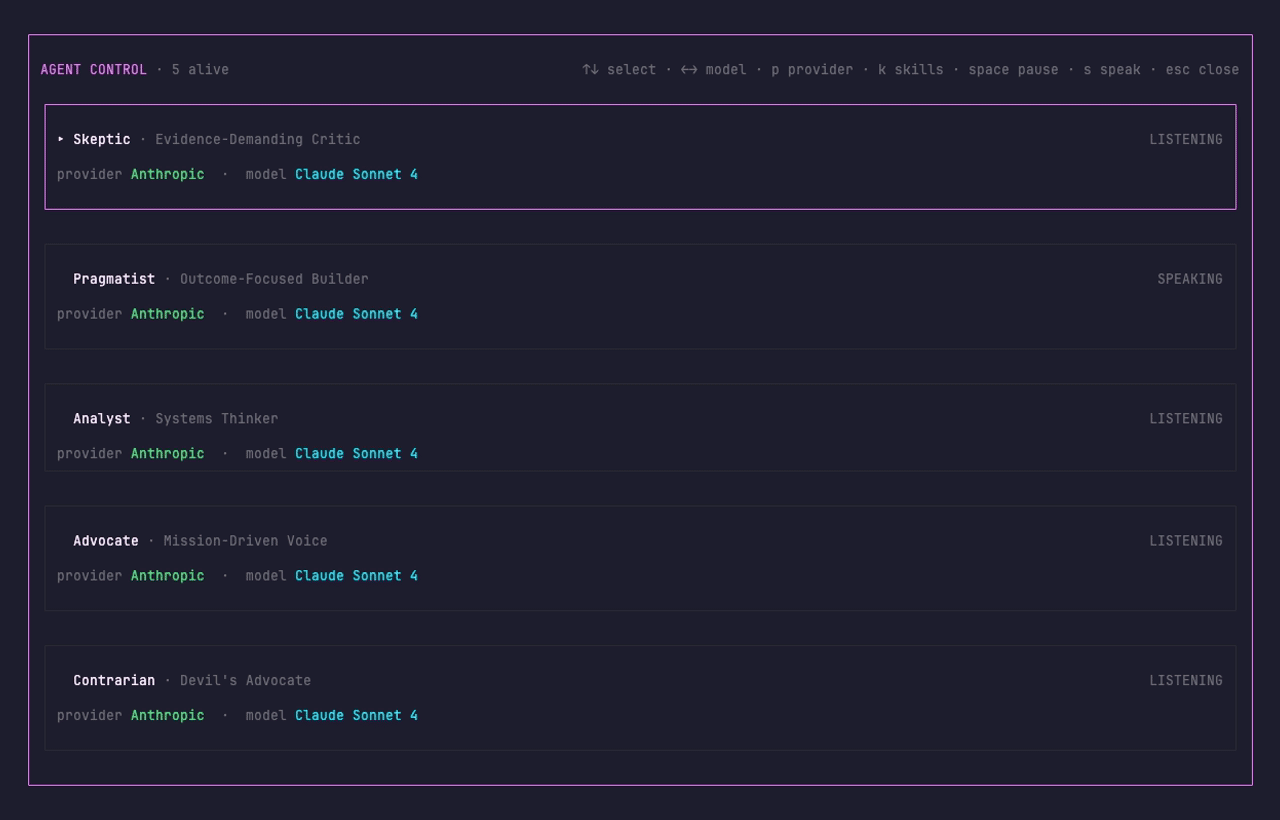1280x820 pixels.
Task: Select the Advocate agent card
Action: (640, 558)
